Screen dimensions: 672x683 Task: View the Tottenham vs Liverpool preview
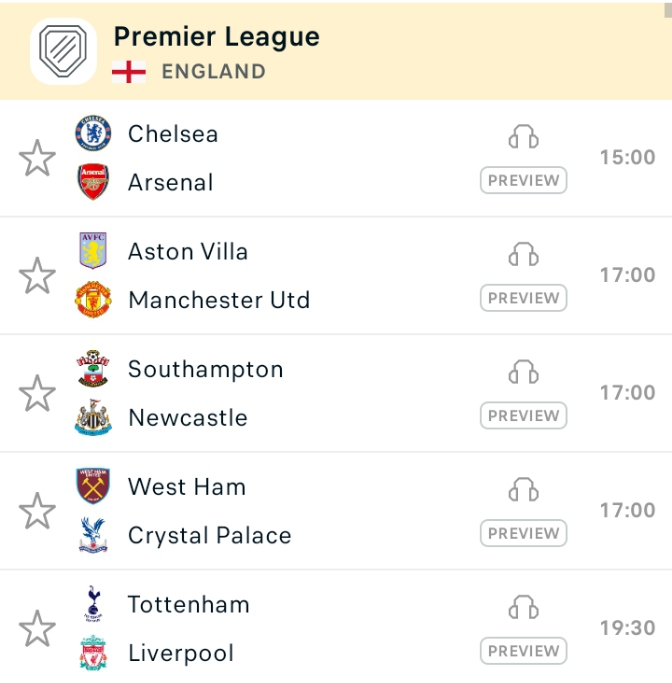523,651
